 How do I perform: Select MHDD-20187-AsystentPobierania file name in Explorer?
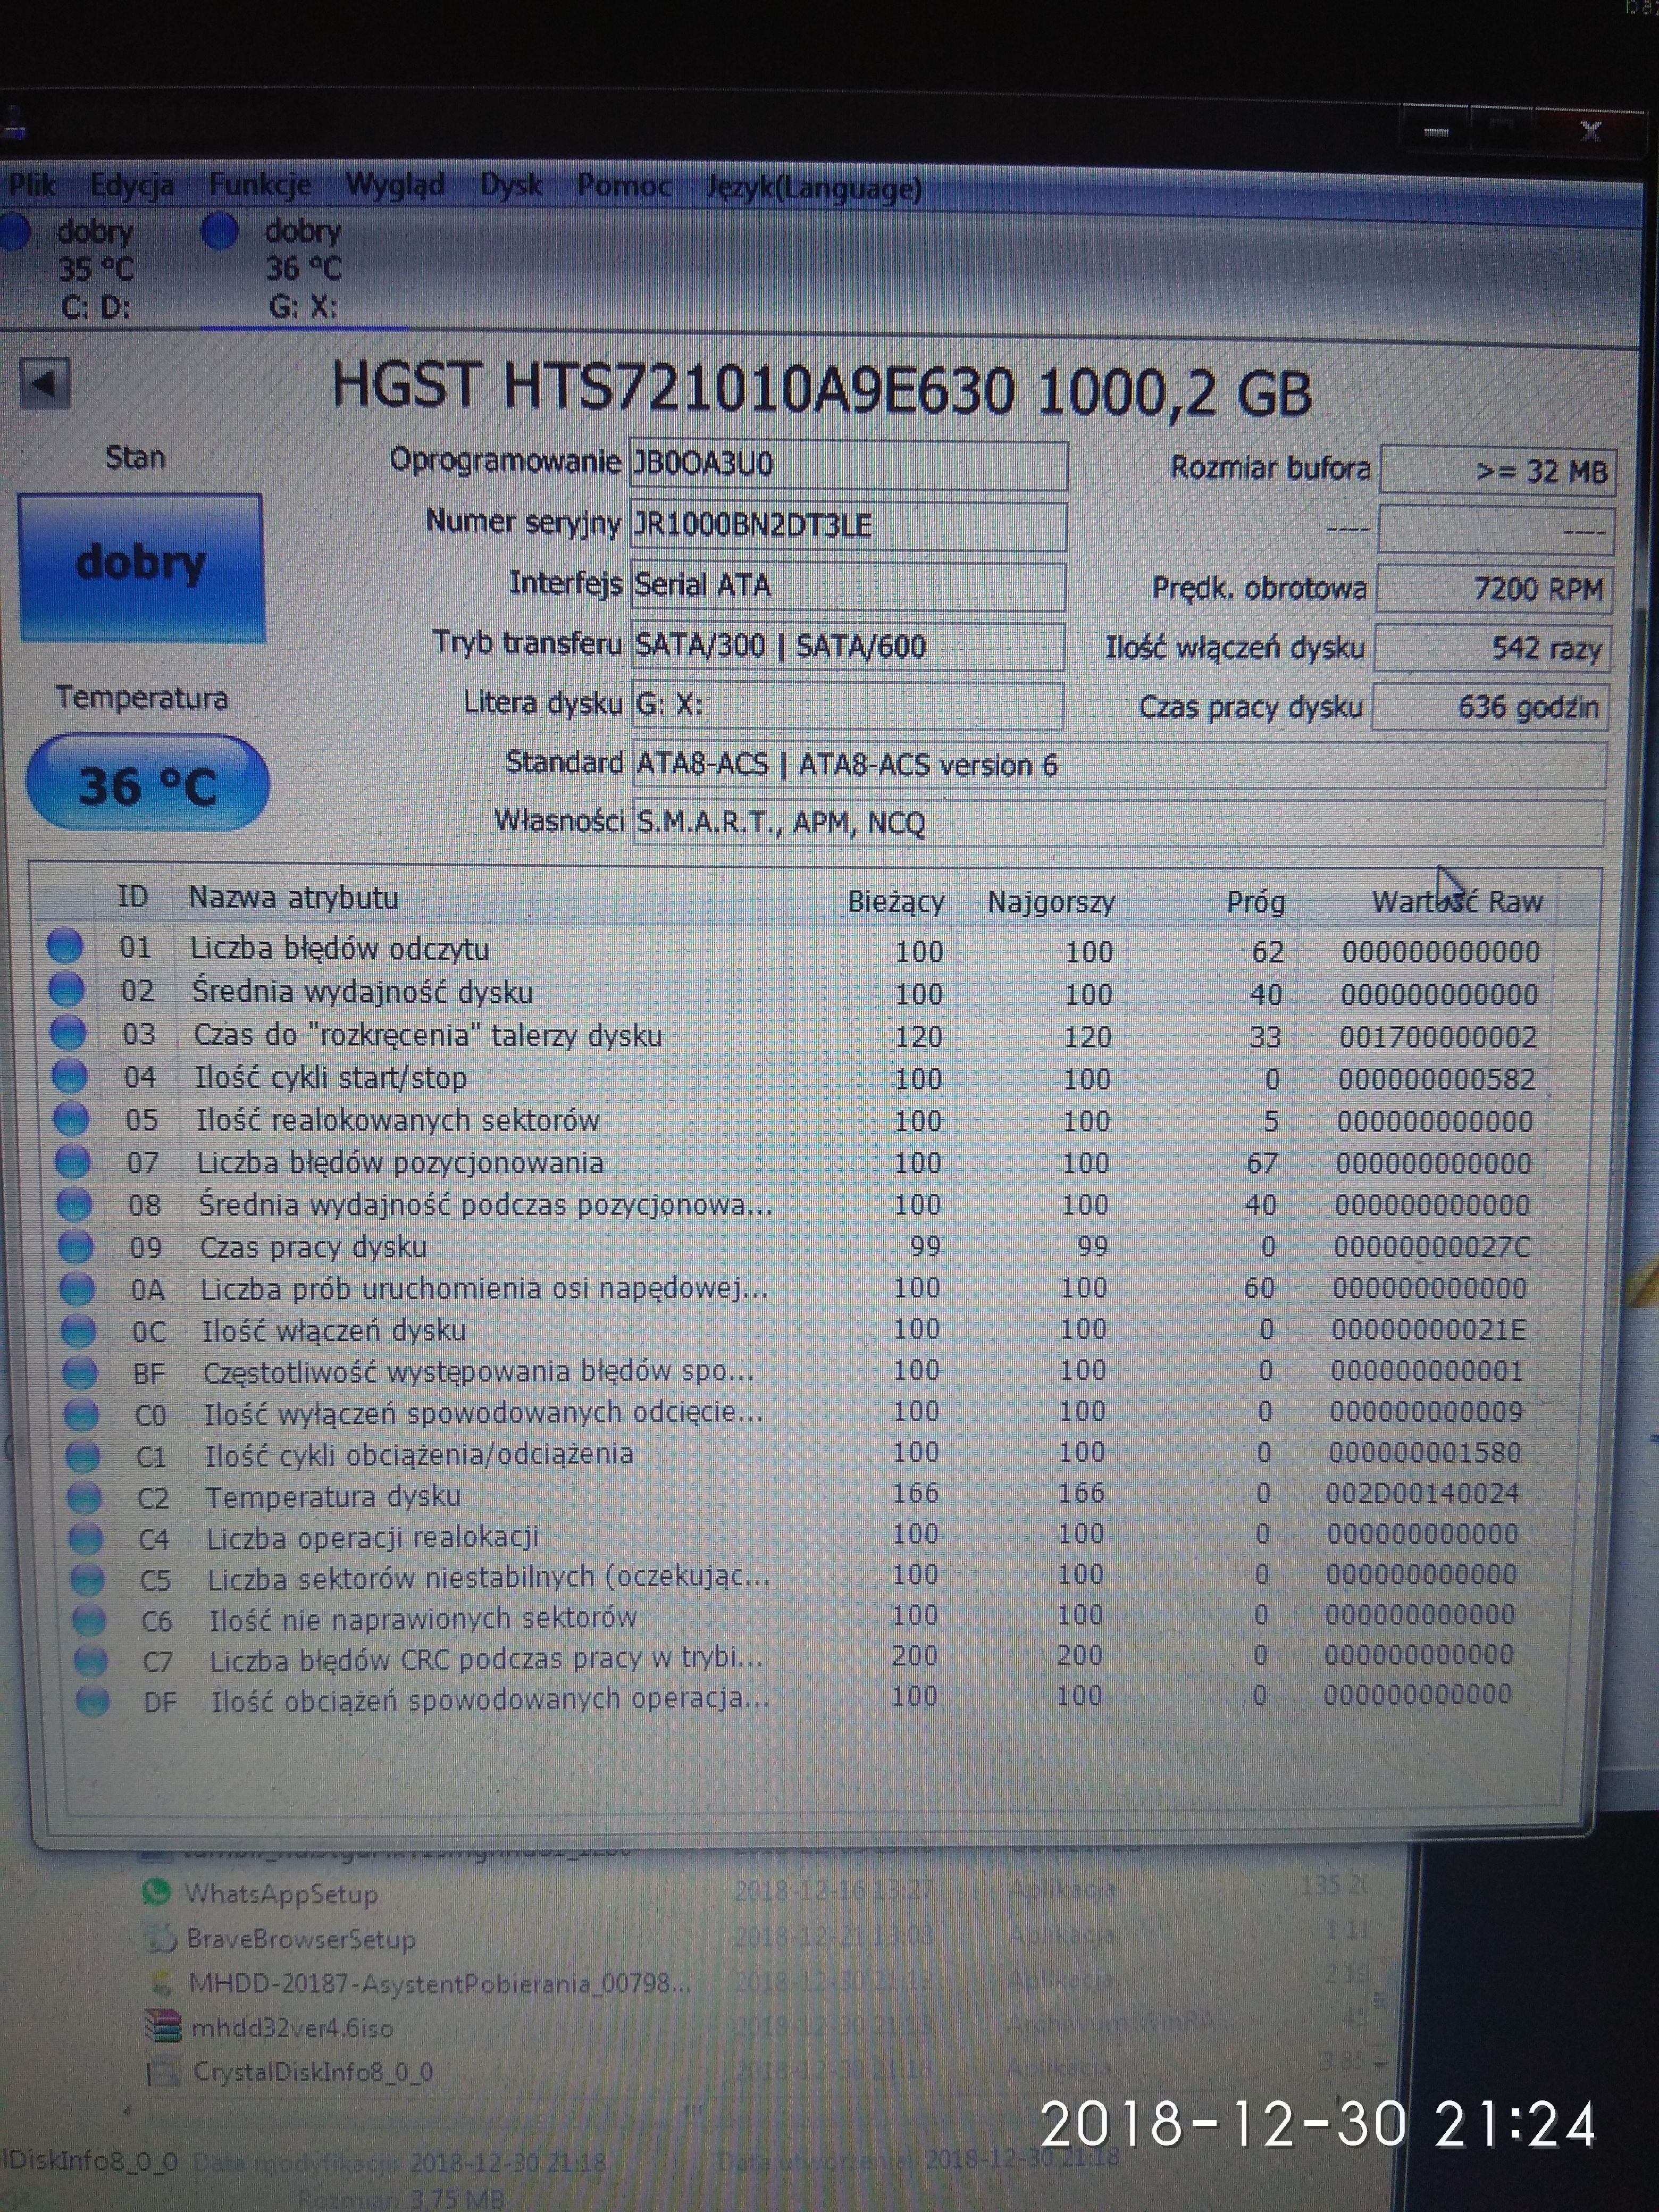pyautogui.click(x=439, y=1983)
